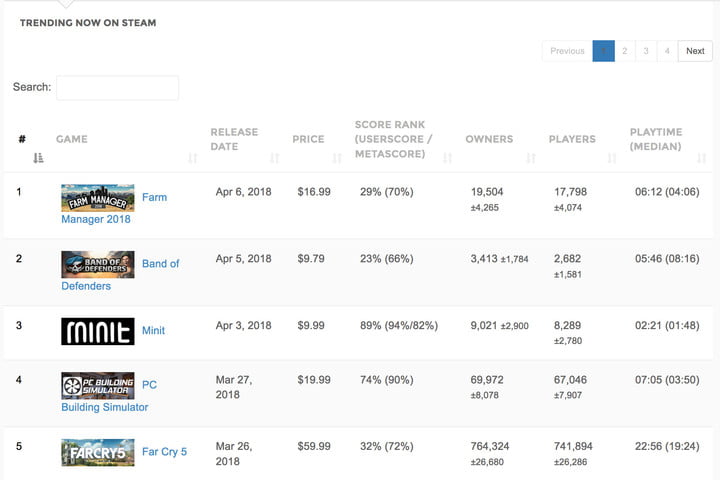
Task: Open Far Cry 5 thumbnail image
Action: point(98,452)
